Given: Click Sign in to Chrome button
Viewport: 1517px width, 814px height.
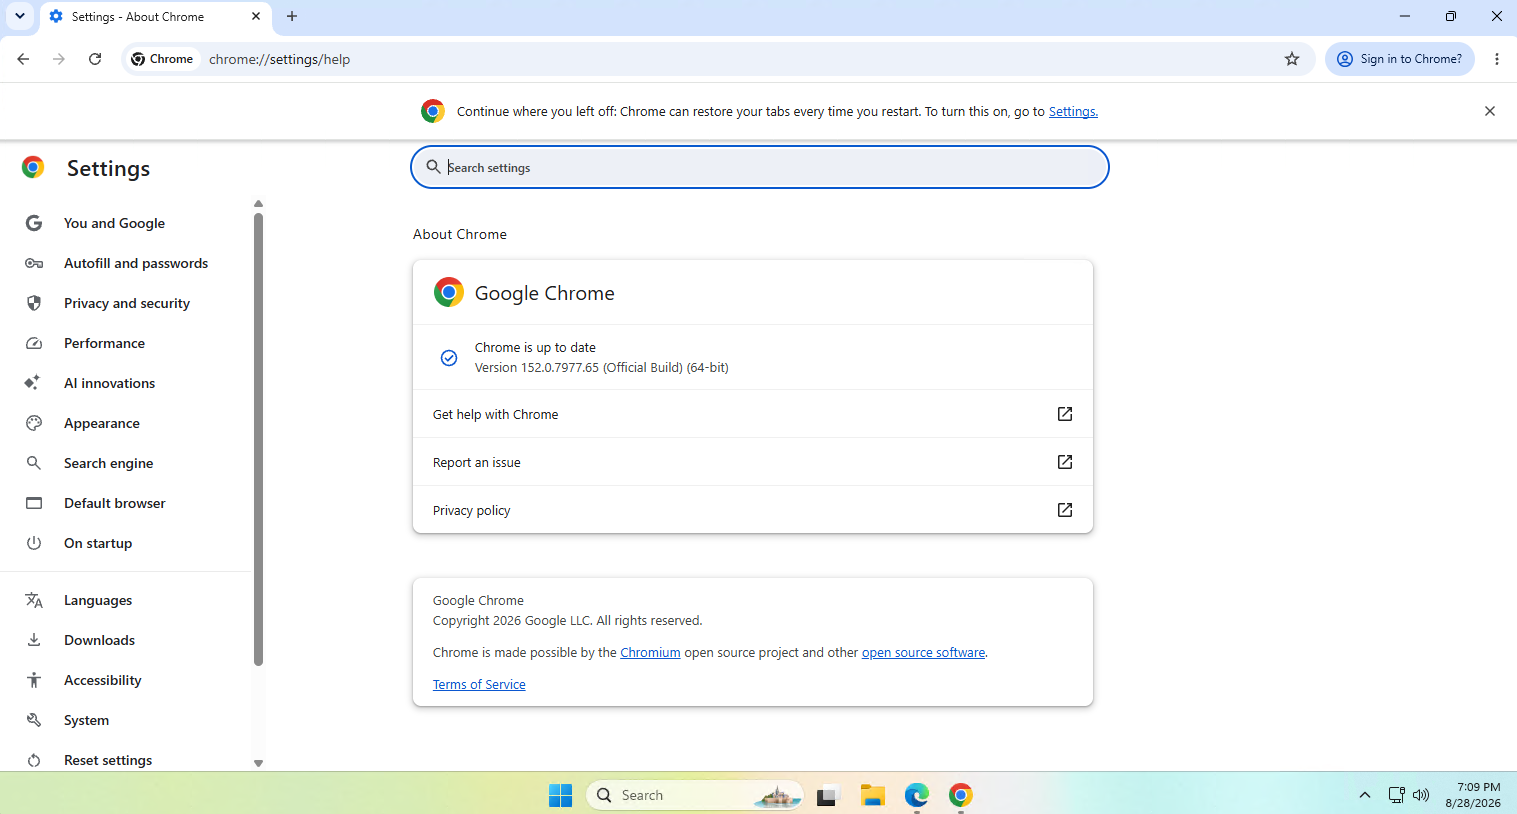Looking at the screenshot, I should [x=1400, y=59].
